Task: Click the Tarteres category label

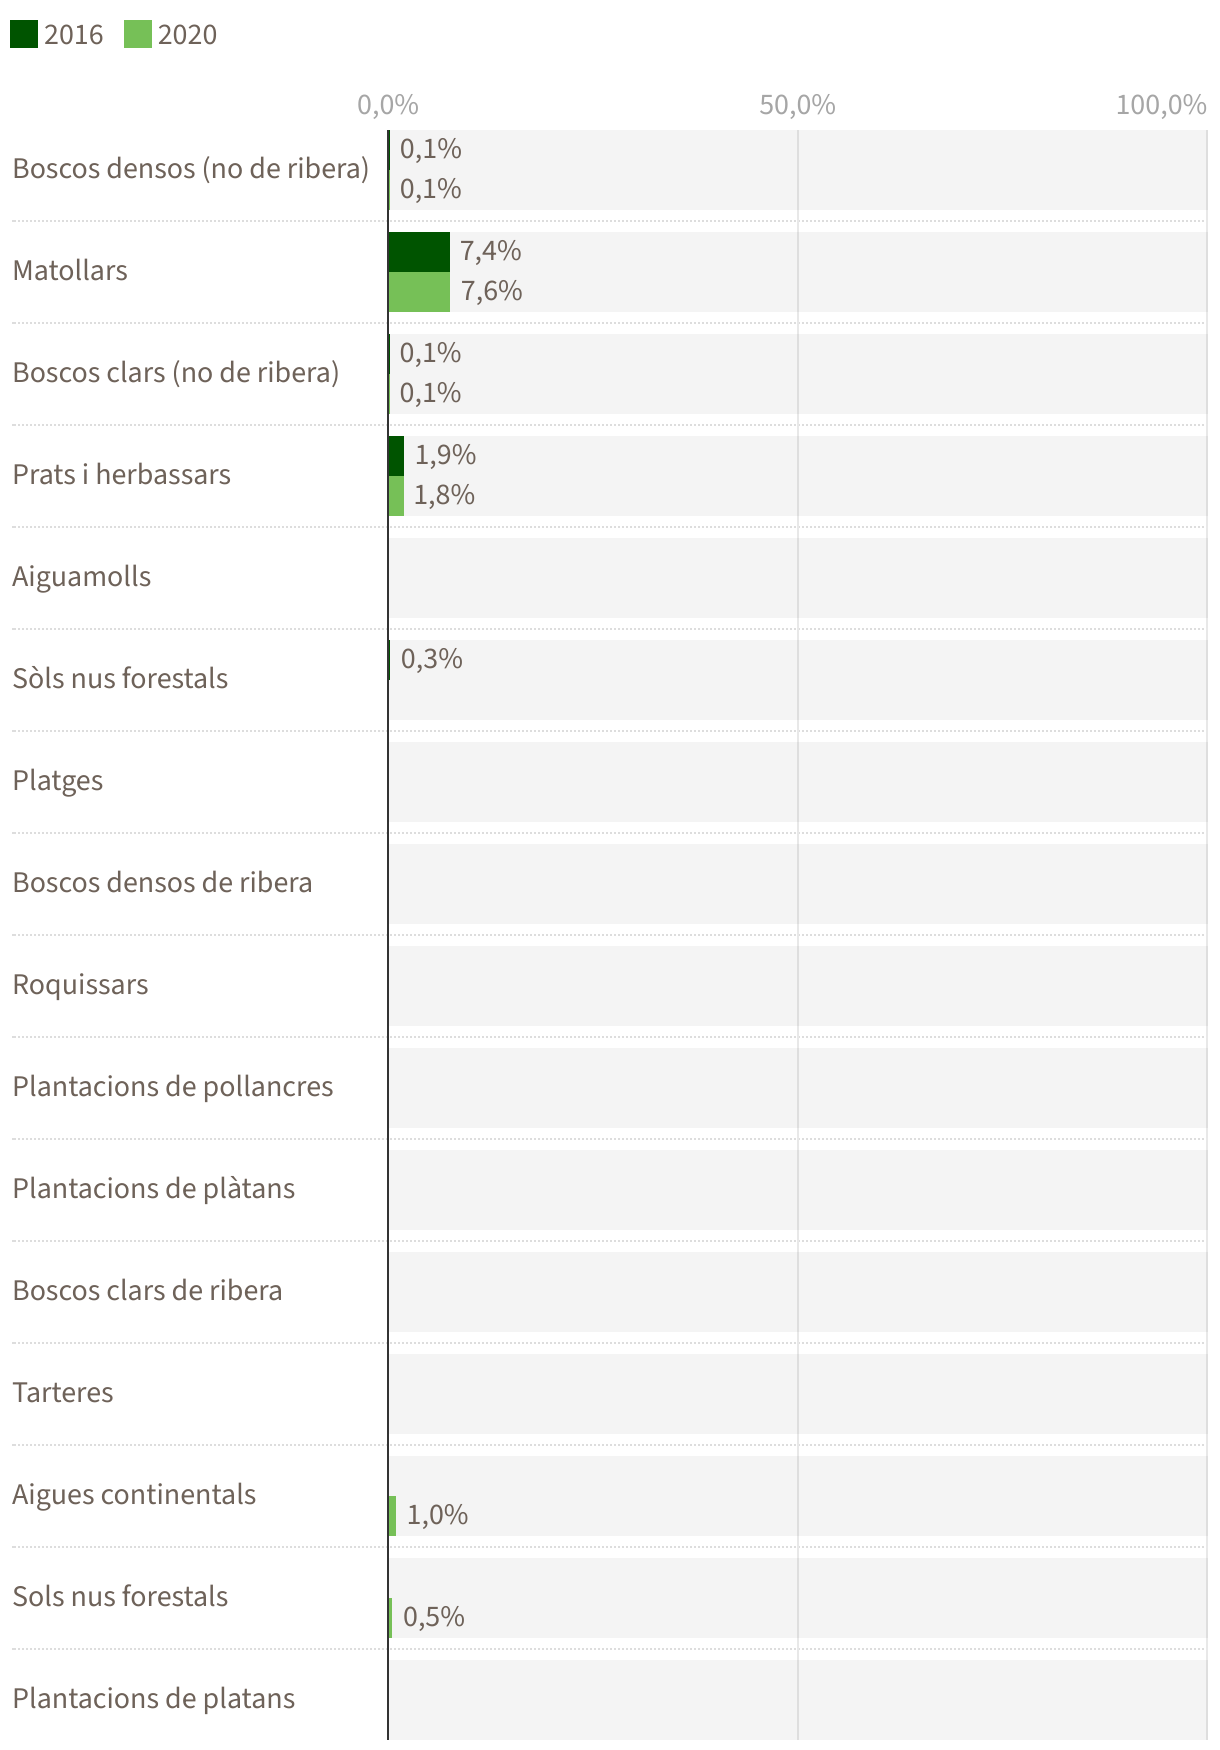Action: [x=63, y=1392]
